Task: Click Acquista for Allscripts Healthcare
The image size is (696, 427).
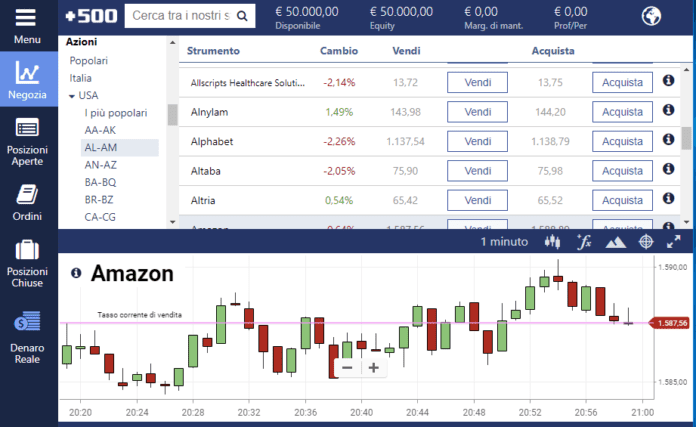Action: tap(622, 83)
